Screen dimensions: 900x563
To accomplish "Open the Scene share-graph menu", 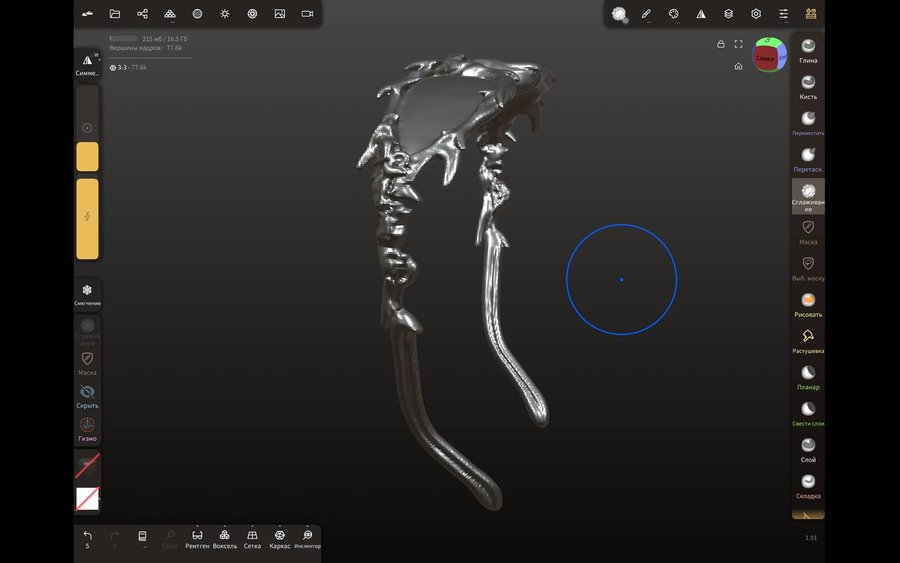I will point(142,14).
